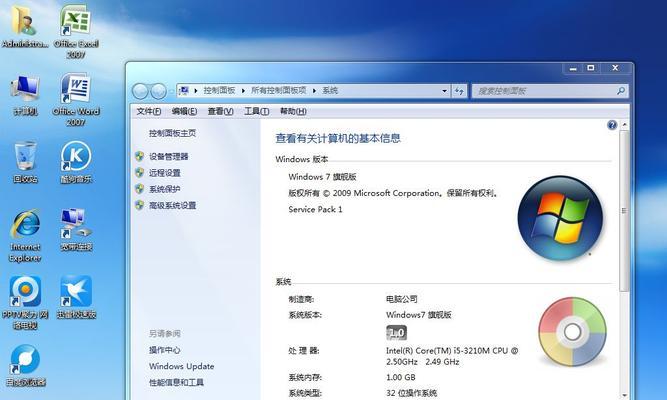This screenshot has height=400, width=667.
Task: Click the Microsoft Corporation copyright line
Action: [x=393, y=193]
